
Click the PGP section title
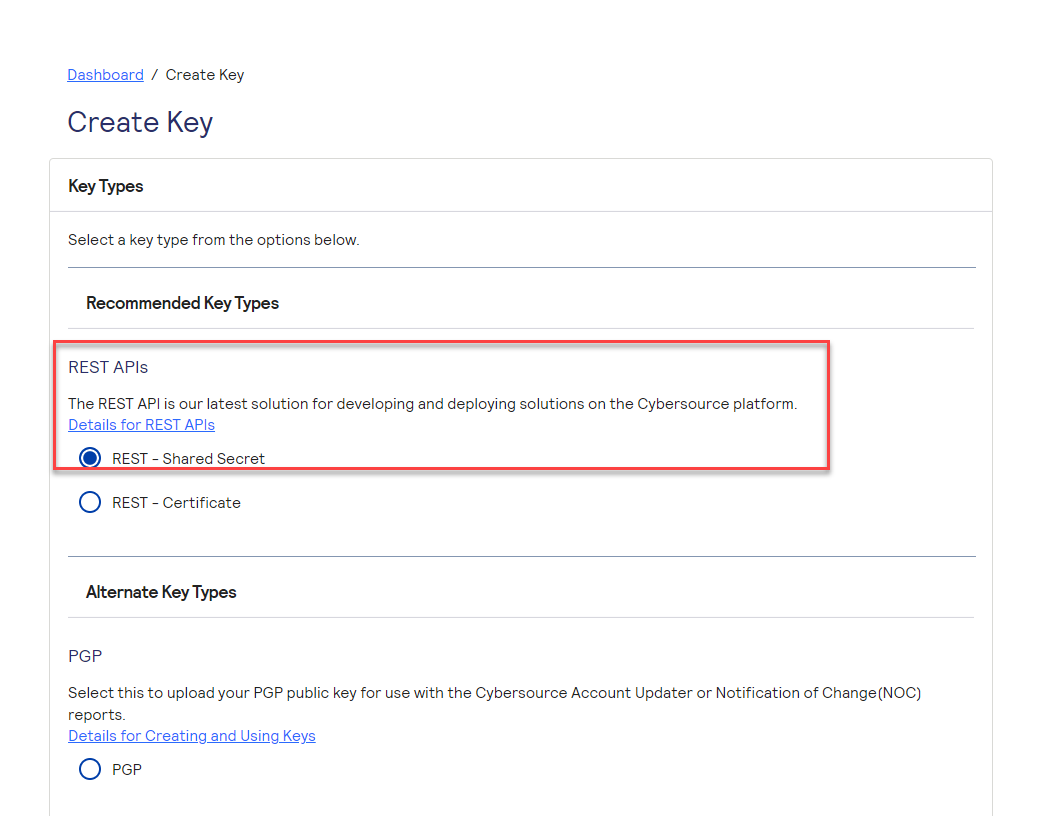[85, 656]
